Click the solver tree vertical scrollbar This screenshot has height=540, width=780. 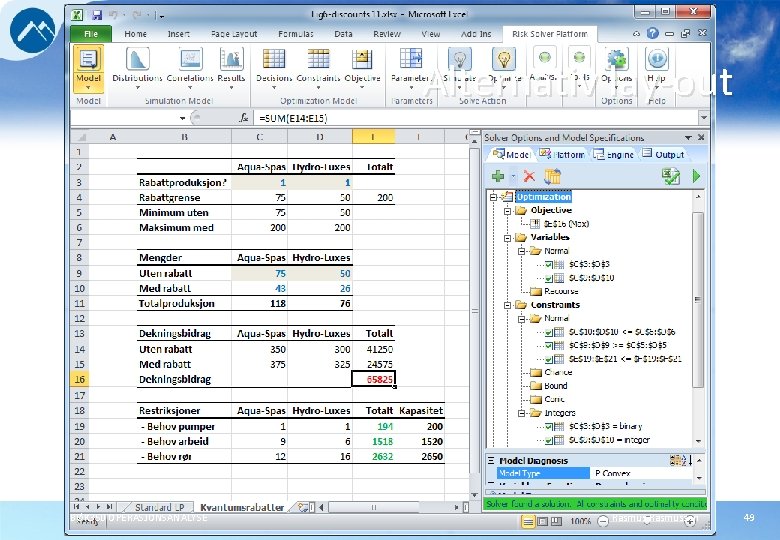(698, 298)
